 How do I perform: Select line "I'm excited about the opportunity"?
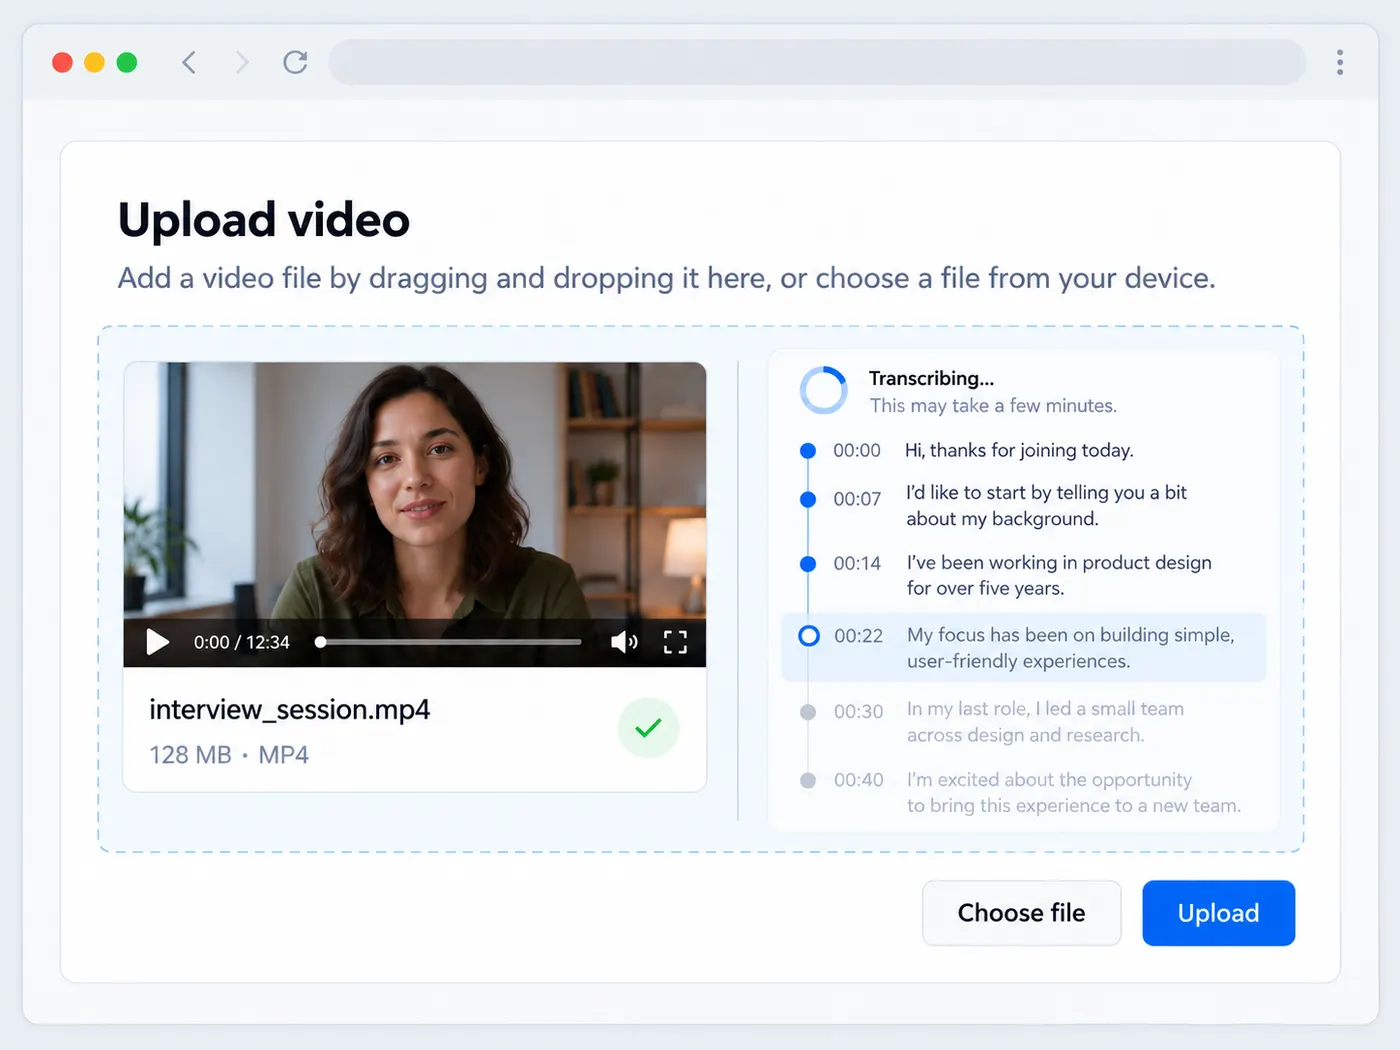point(1074,793)
